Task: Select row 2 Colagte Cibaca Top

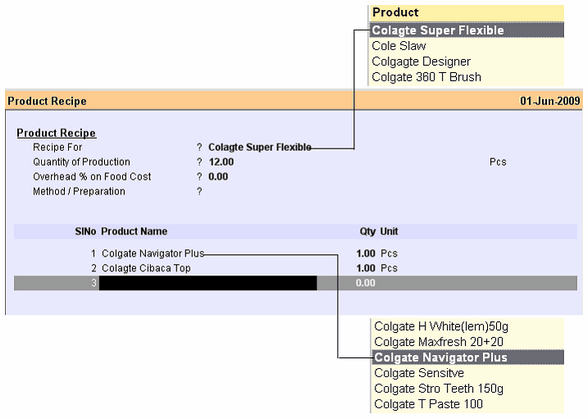Action: point(146,268)
